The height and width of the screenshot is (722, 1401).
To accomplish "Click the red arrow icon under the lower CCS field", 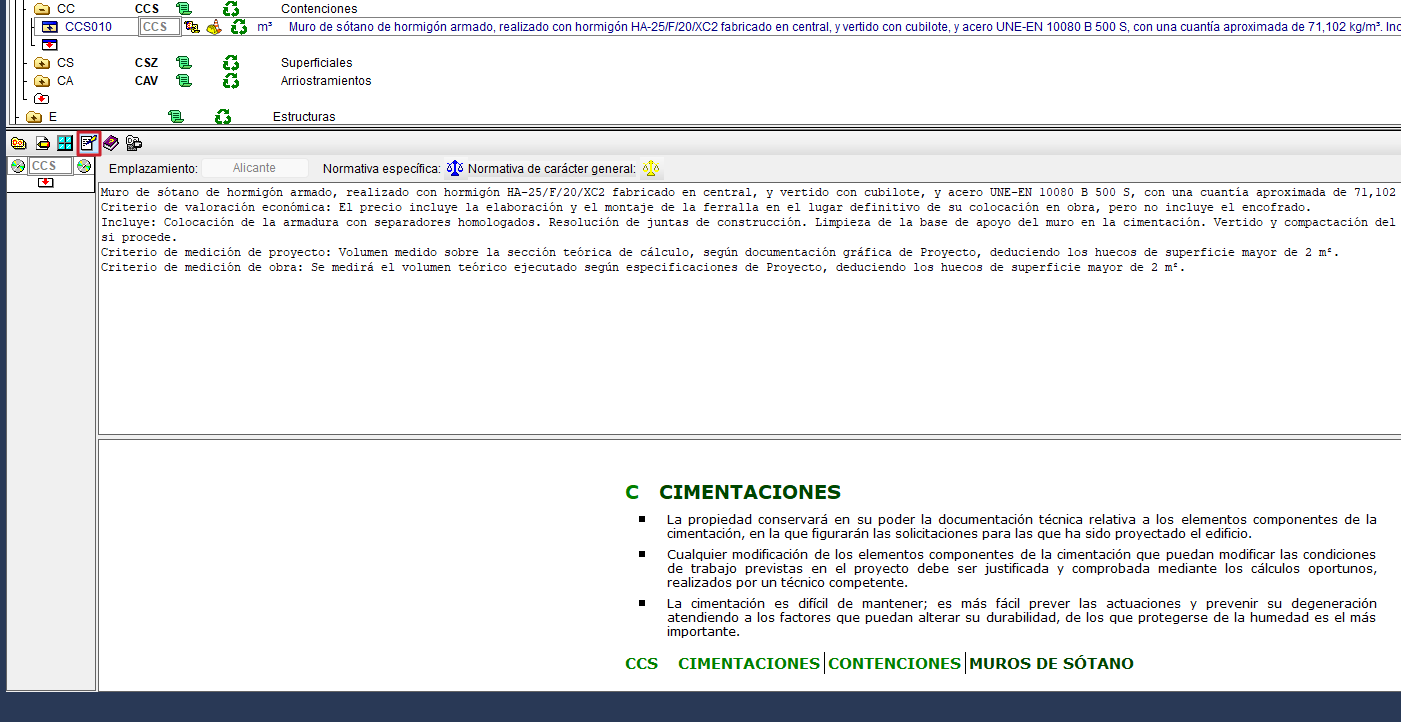I will [46, 183].
